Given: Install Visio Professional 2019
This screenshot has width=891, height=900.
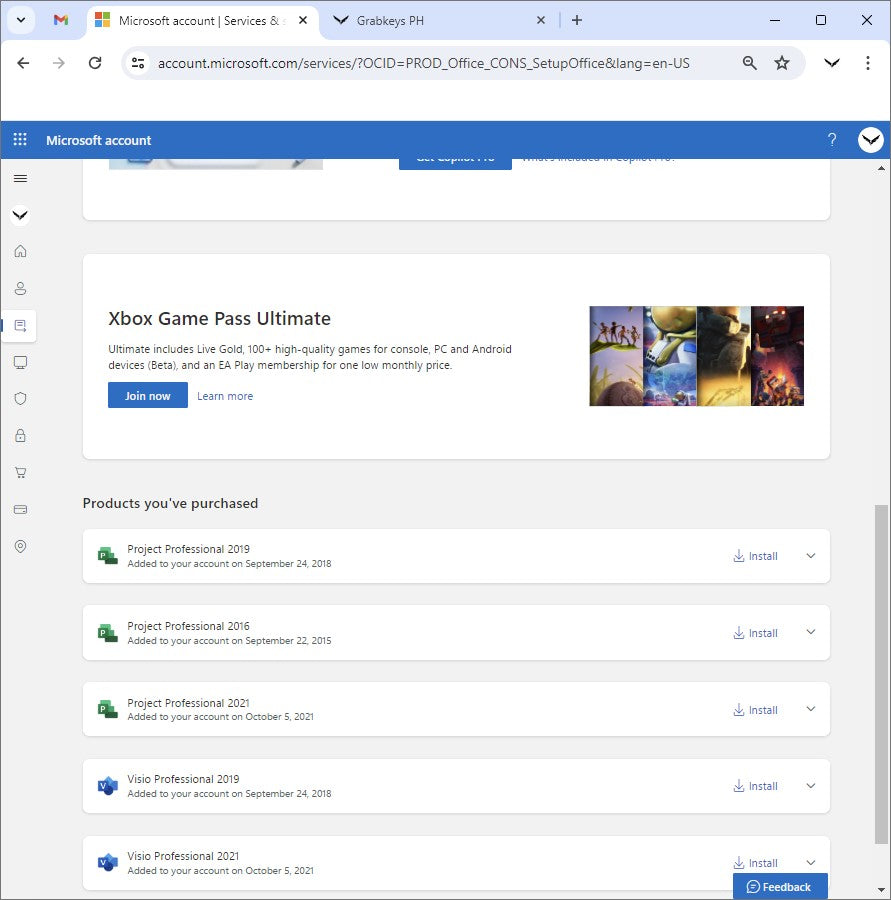Looking at the screenshot, I should pyautogui.click(x=756, y=786).
